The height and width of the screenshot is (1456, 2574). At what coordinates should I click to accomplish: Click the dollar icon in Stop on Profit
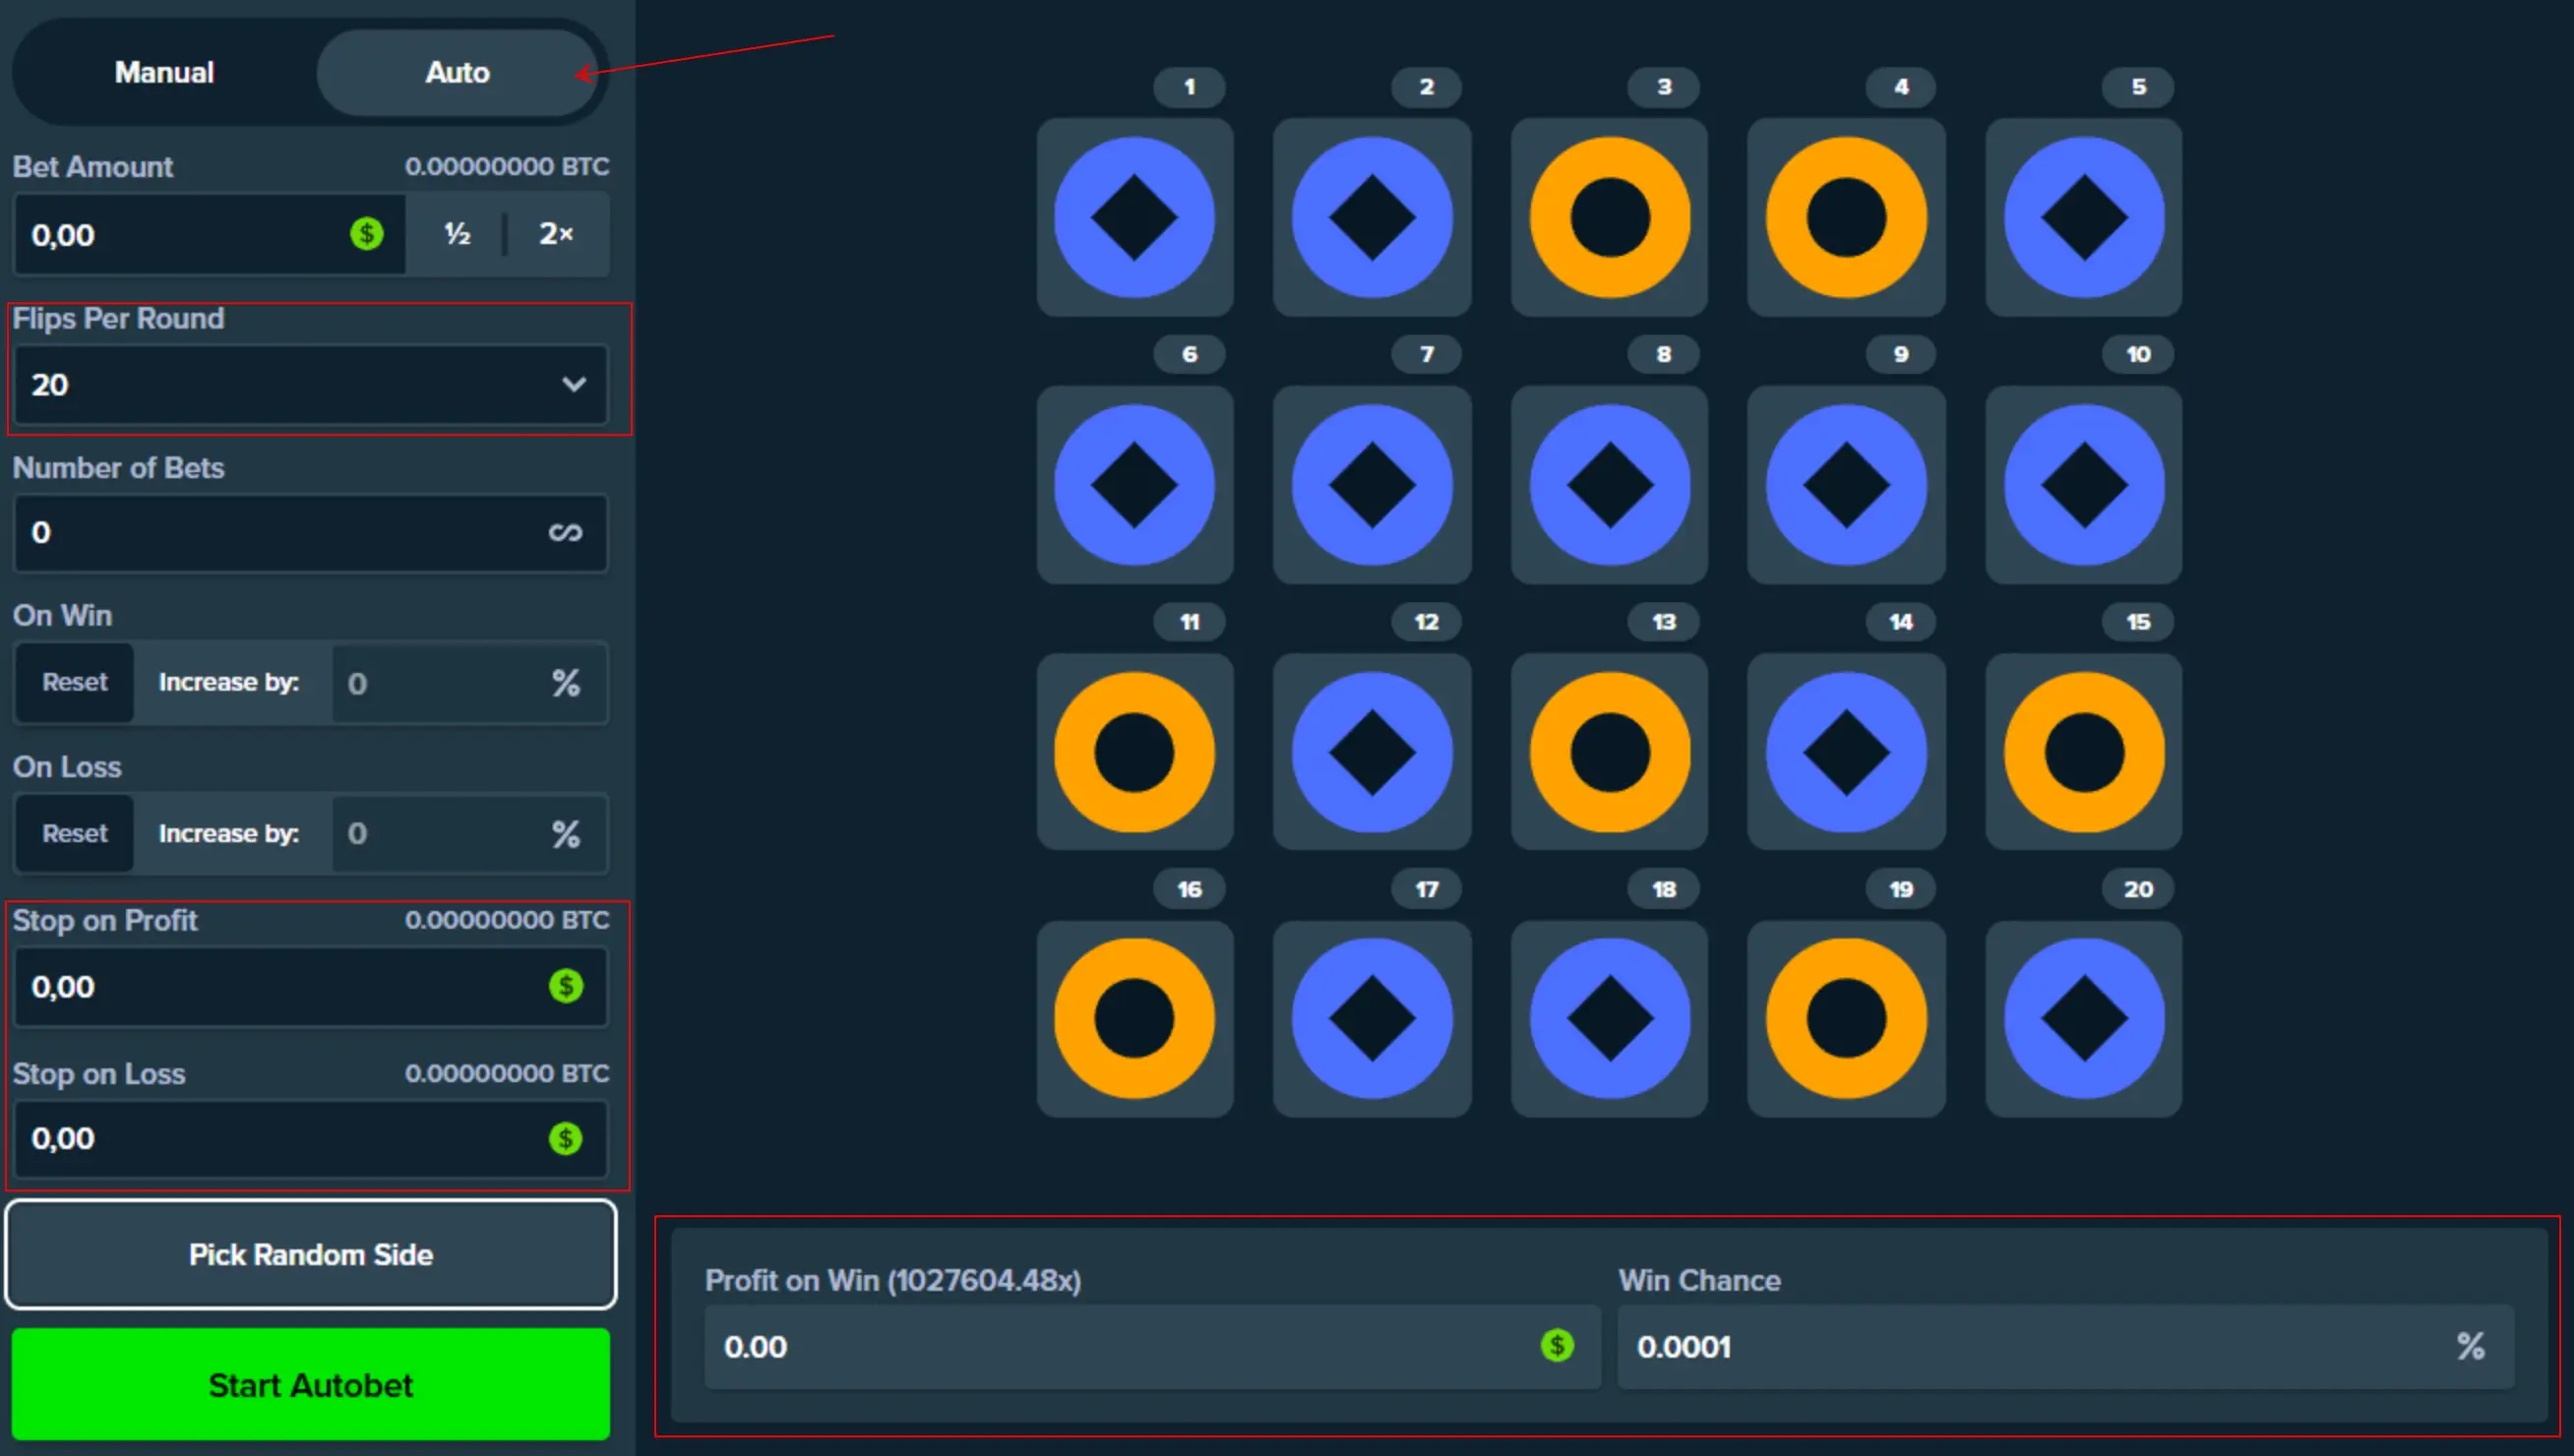(x=566, y=987)
